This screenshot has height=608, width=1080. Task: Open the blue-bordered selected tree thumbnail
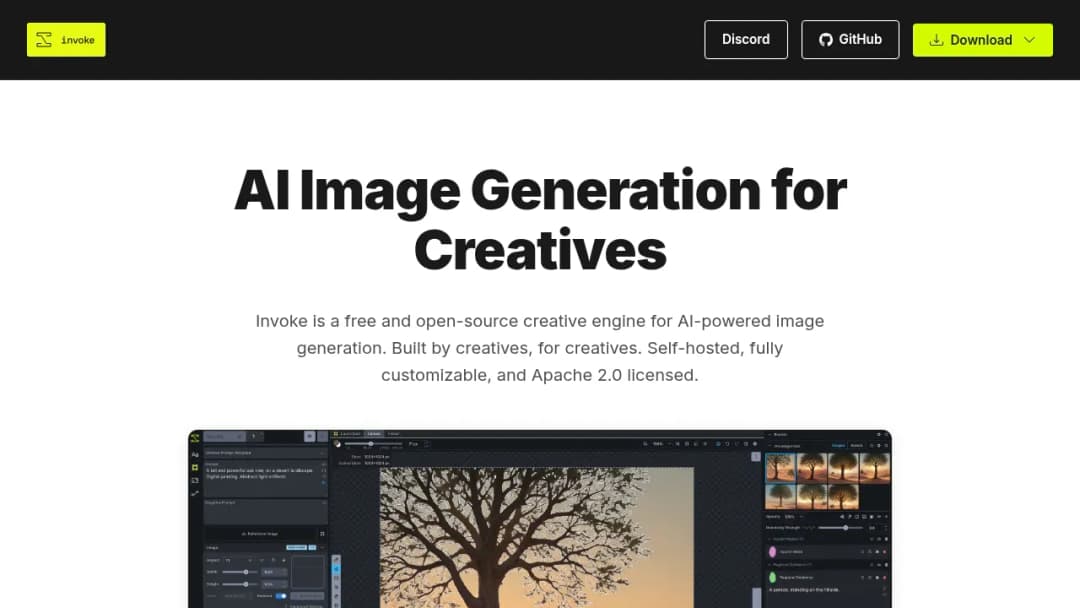780,468
